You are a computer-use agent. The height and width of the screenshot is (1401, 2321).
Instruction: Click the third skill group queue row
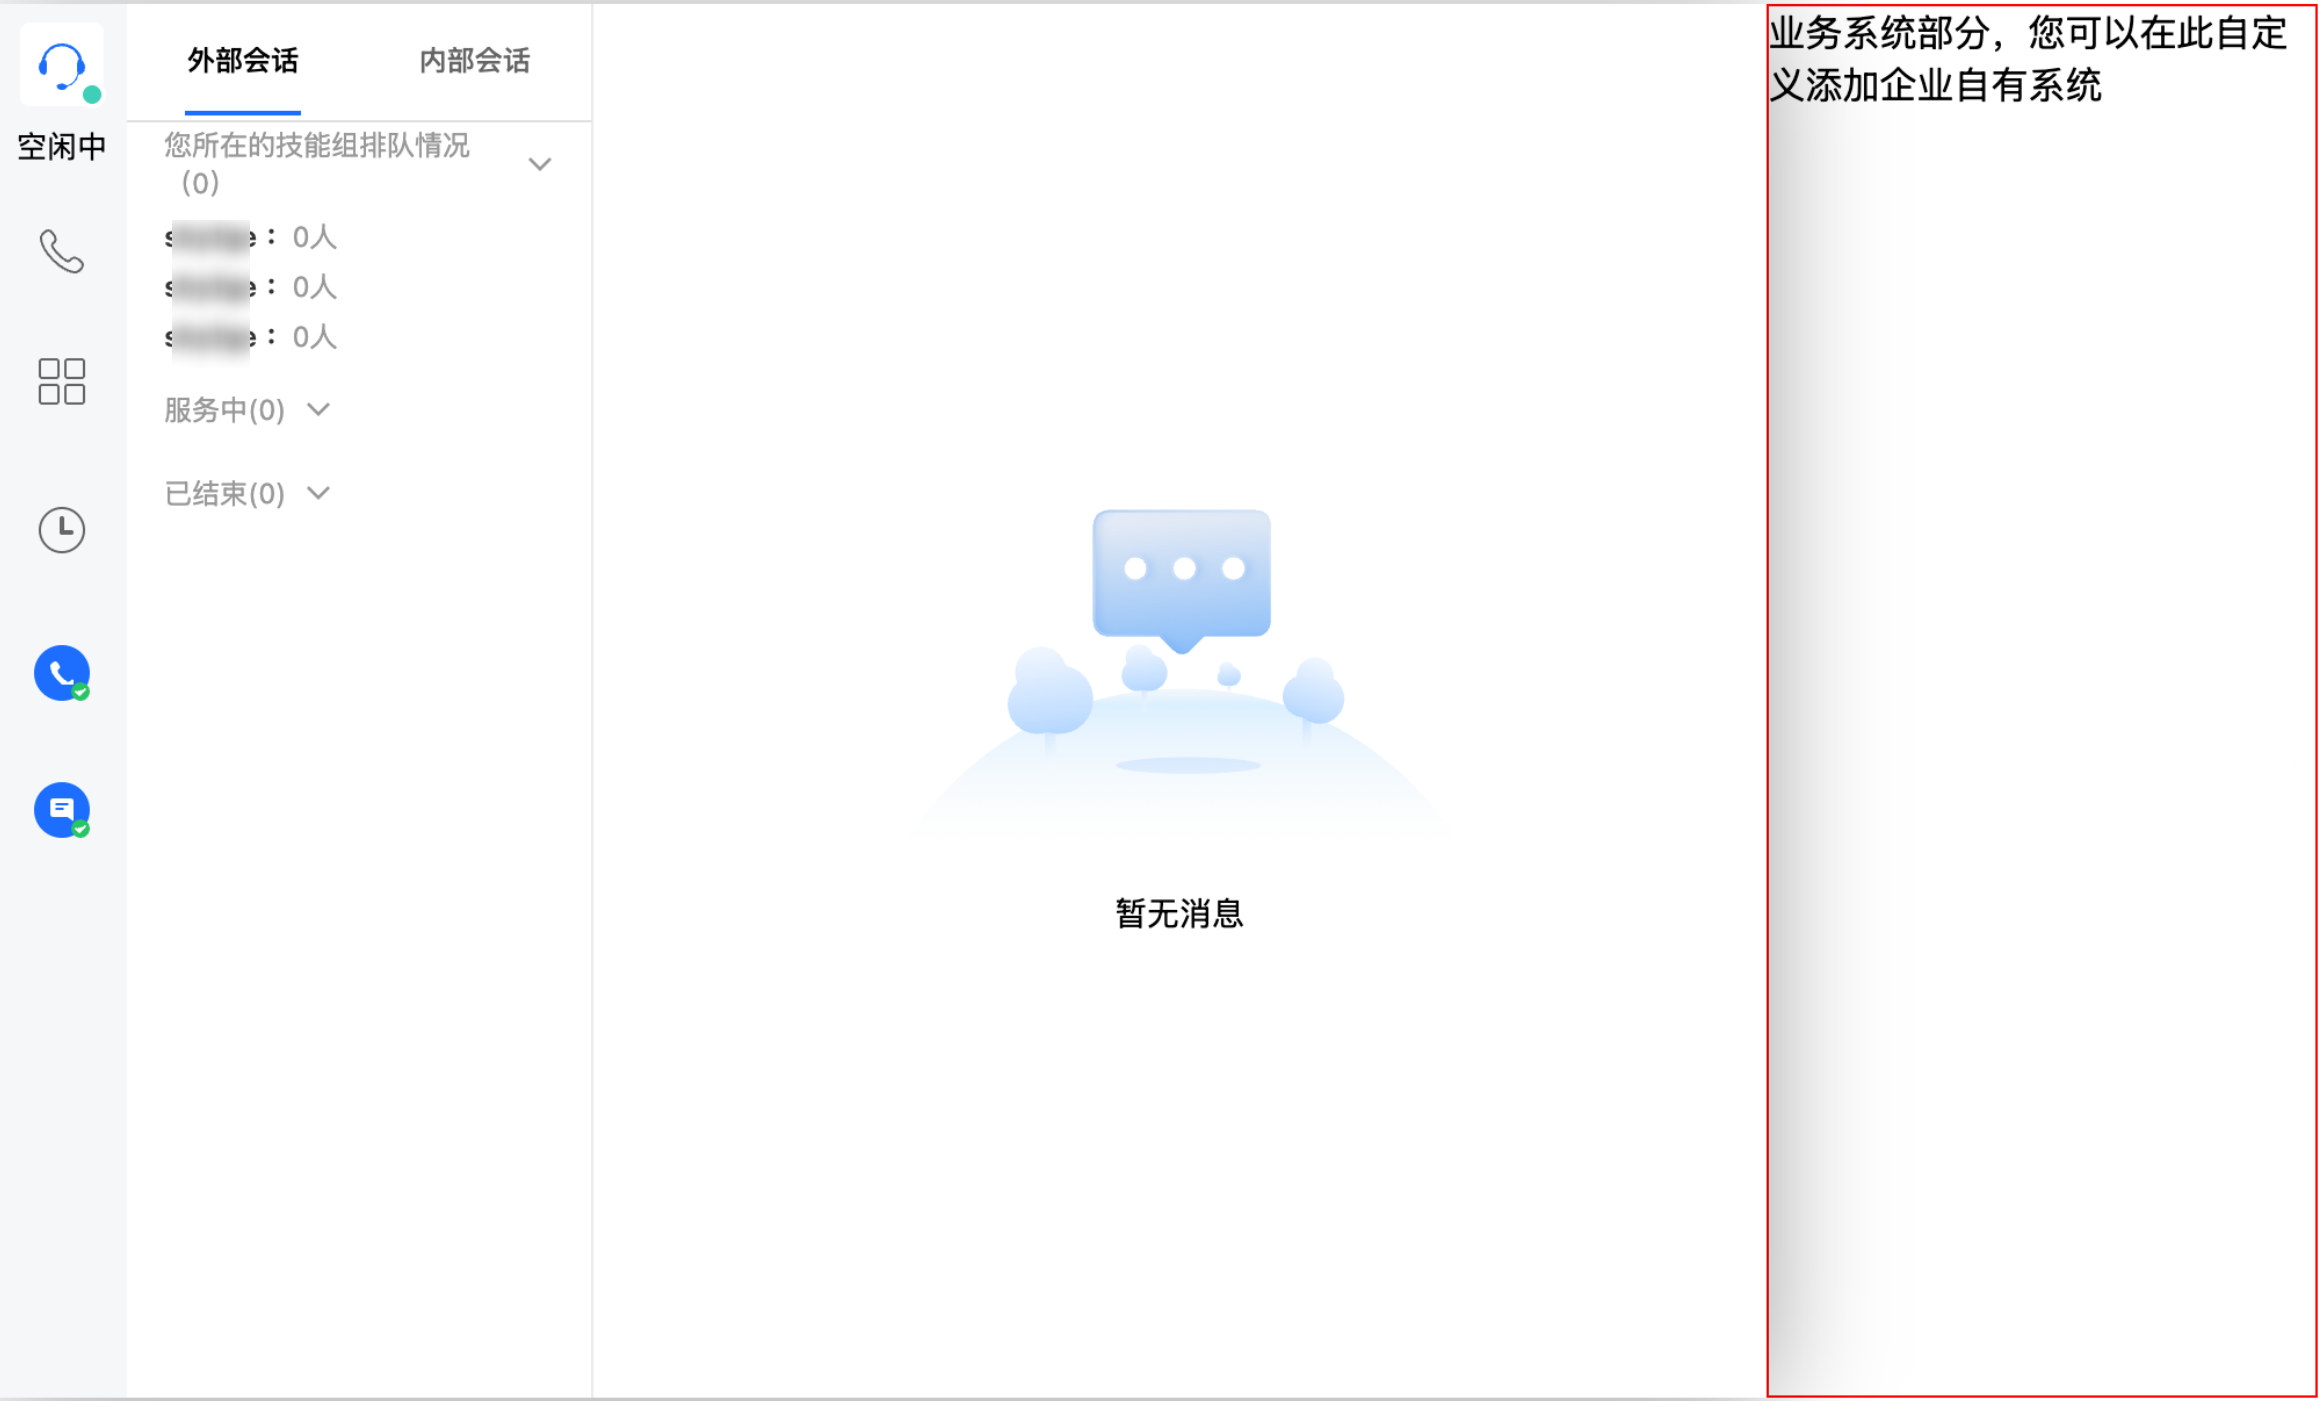250,337
